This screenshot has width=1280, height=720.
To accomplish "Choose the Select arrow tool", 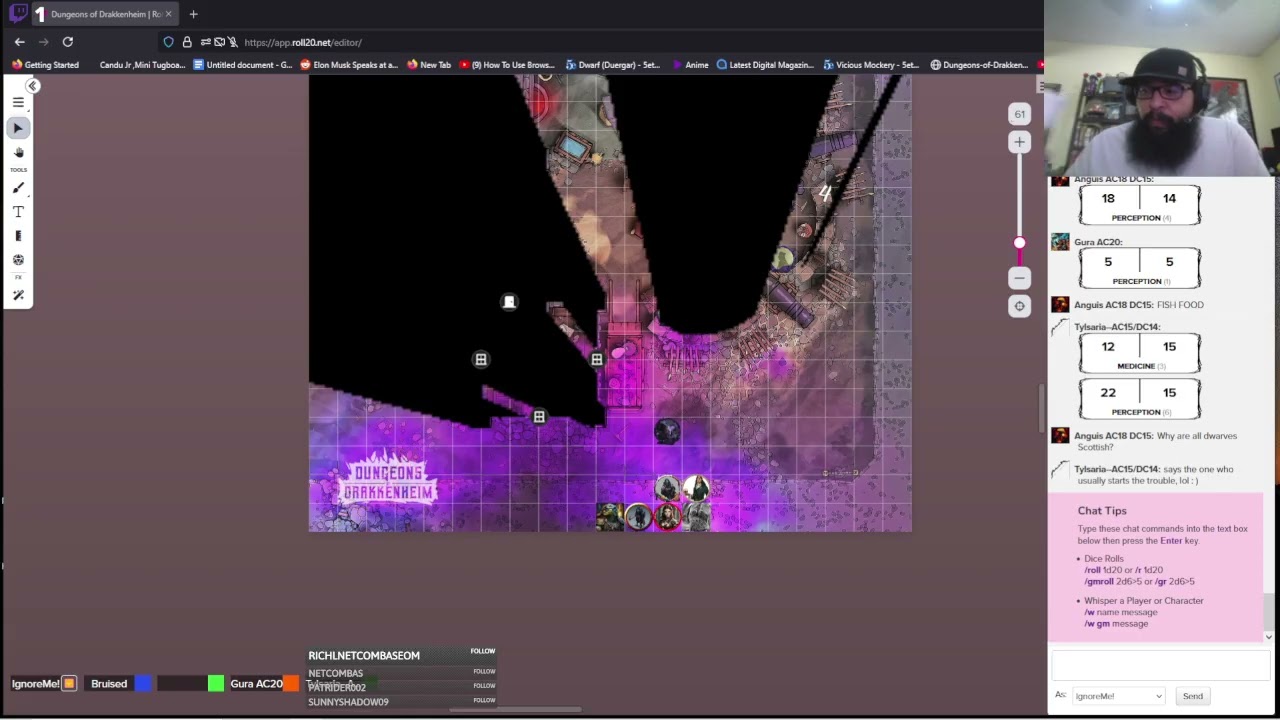I will coord(18,128).
